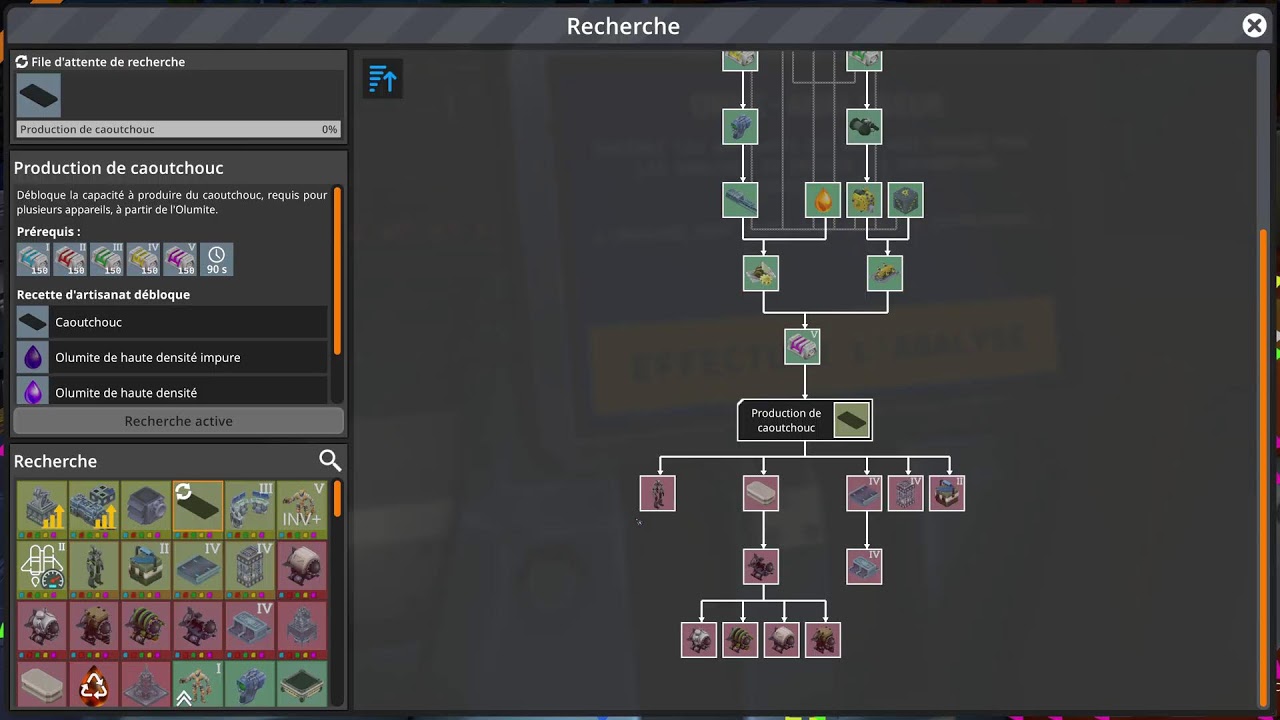Select the orange recycling droplet research tile
1280x720 pixels.
[94, 685]
